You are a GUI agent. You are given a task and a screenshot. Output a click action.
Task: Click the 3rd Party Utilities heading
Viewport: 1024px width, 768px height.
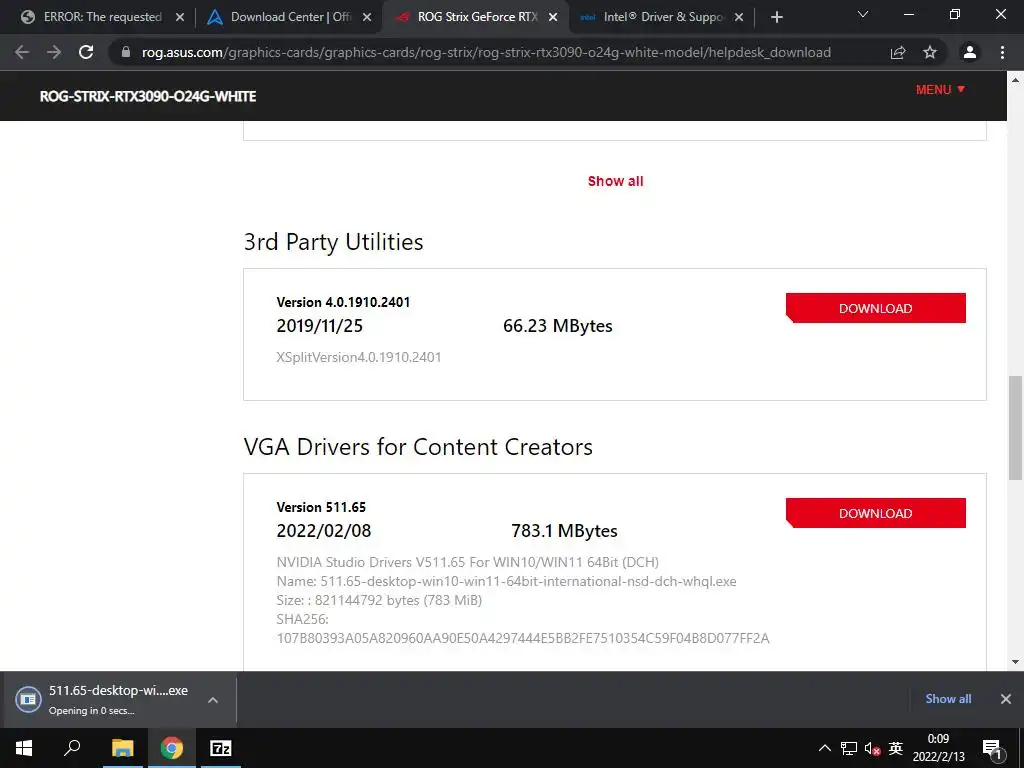click(x=333, y=242)
